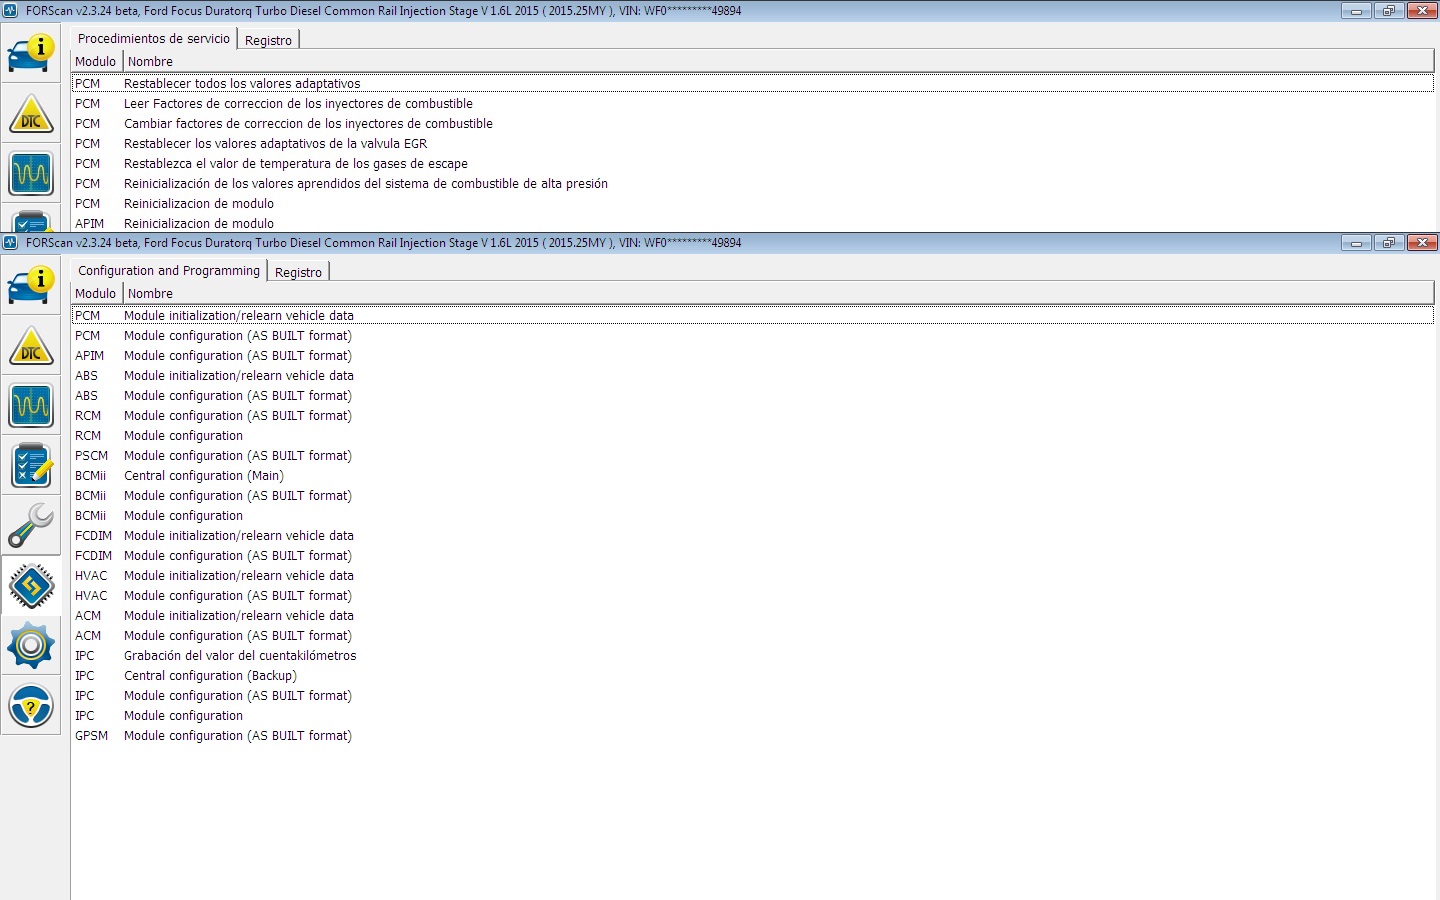This screenshot has width=1440, height=900.
Task: Choose IPC Central configuration (Backup)
Action: (210, 676)
